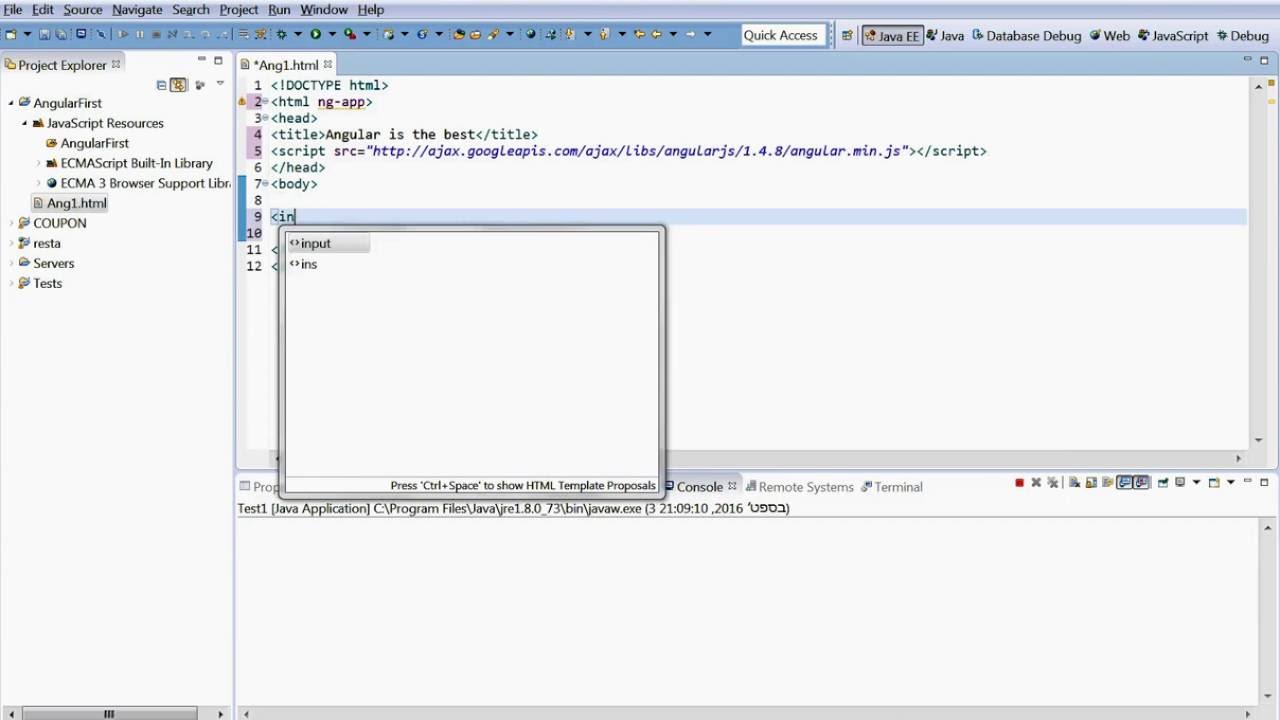Expand the Servers project
The image size is (1280, 720).
coord(12,263)
